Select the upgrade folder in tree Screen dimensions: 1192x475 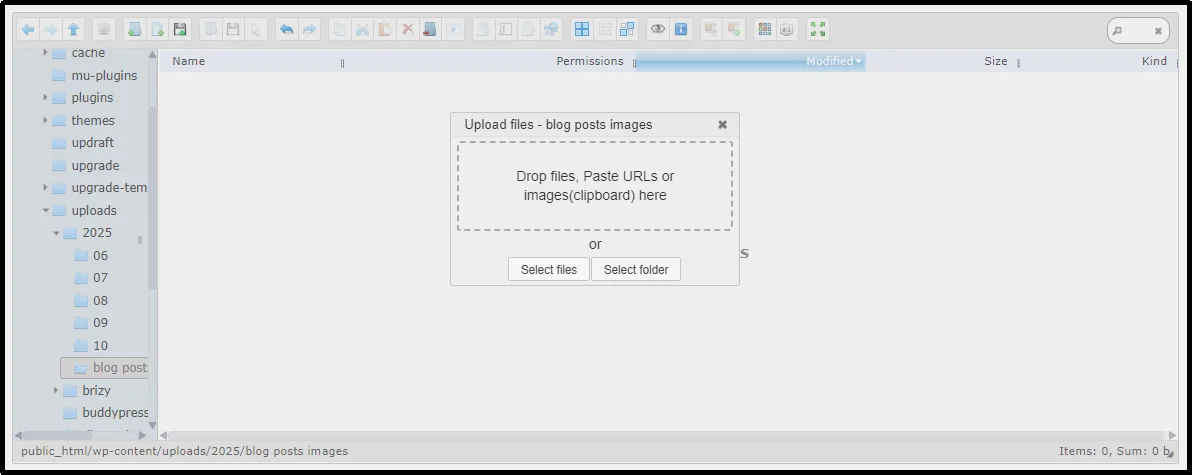click(85, 165)
